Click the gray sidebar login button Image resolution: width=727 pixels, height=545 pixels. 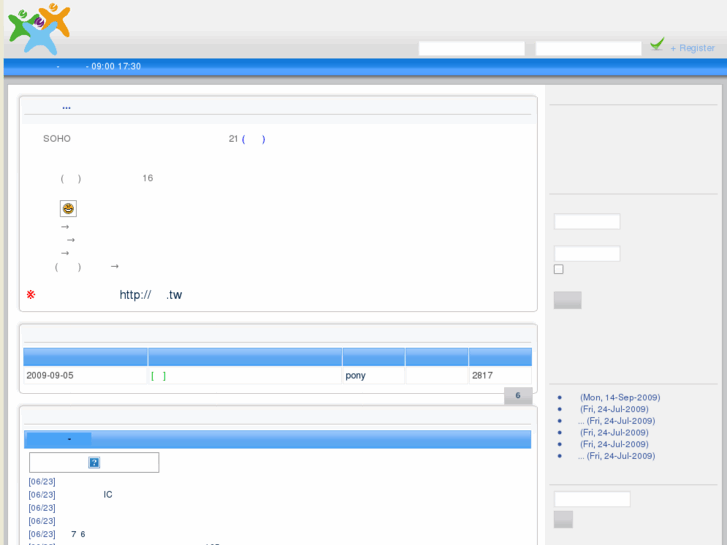tap(568, 300)
